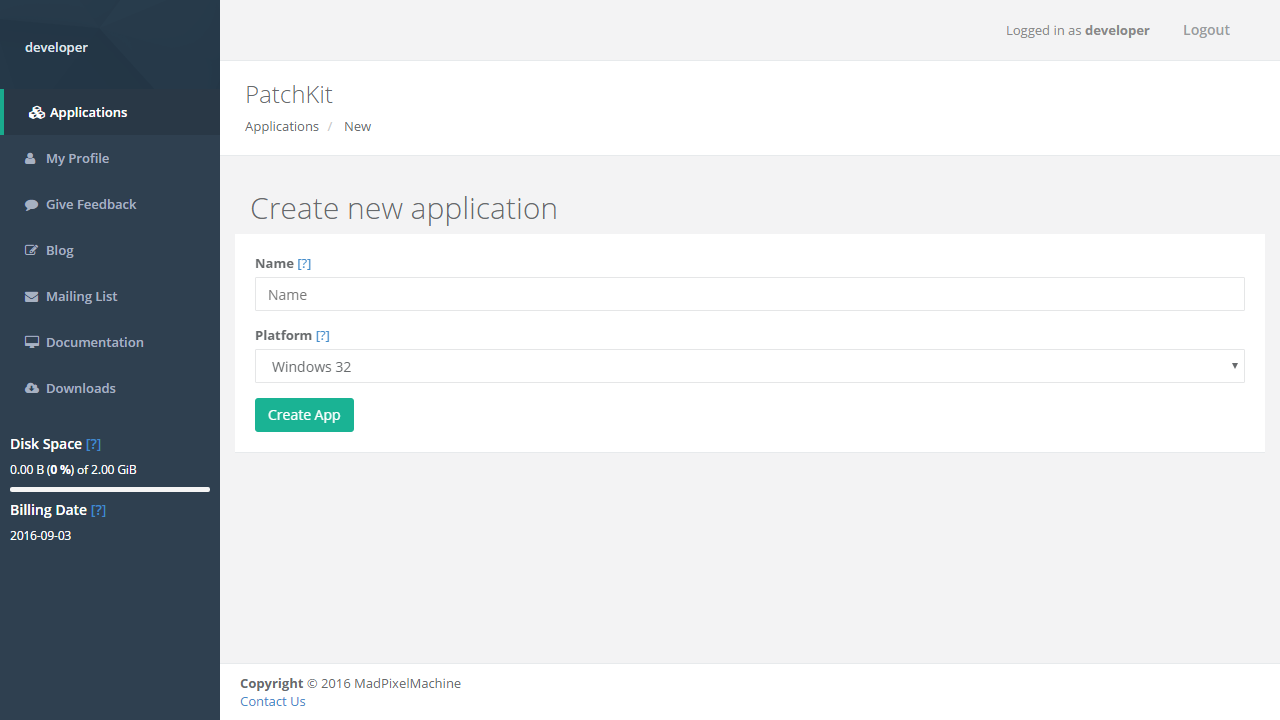This screenshot has width=1280, height=720.
Task: Click the billing date 2016-09-03
Action: [40, 535]
